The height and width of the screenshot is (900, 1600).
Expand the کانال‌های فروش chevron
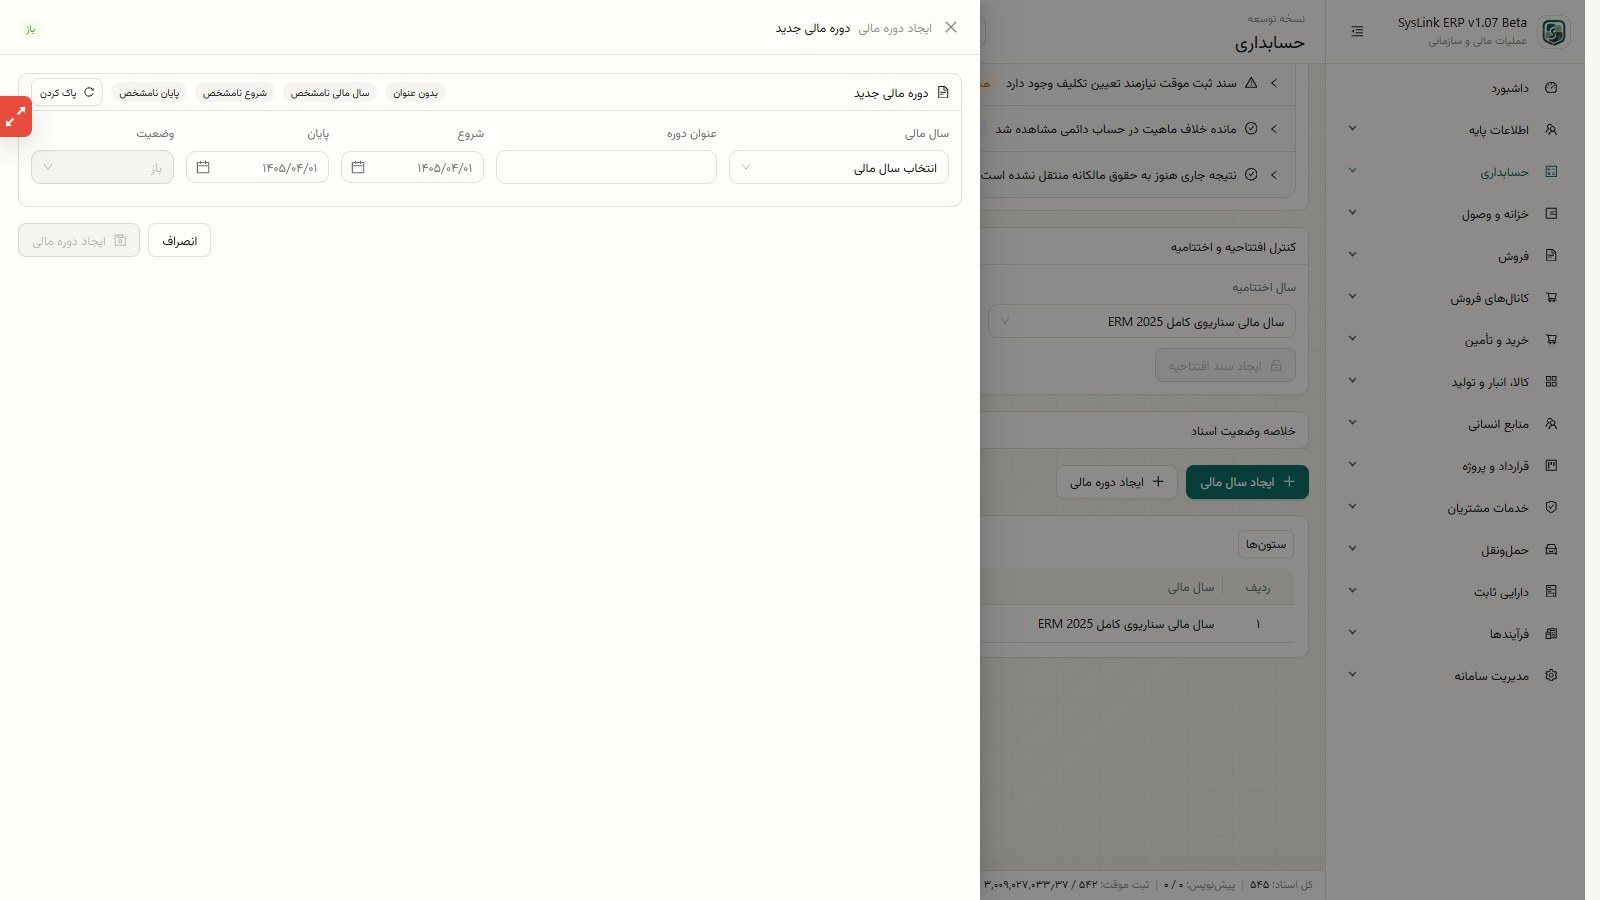1352,297
